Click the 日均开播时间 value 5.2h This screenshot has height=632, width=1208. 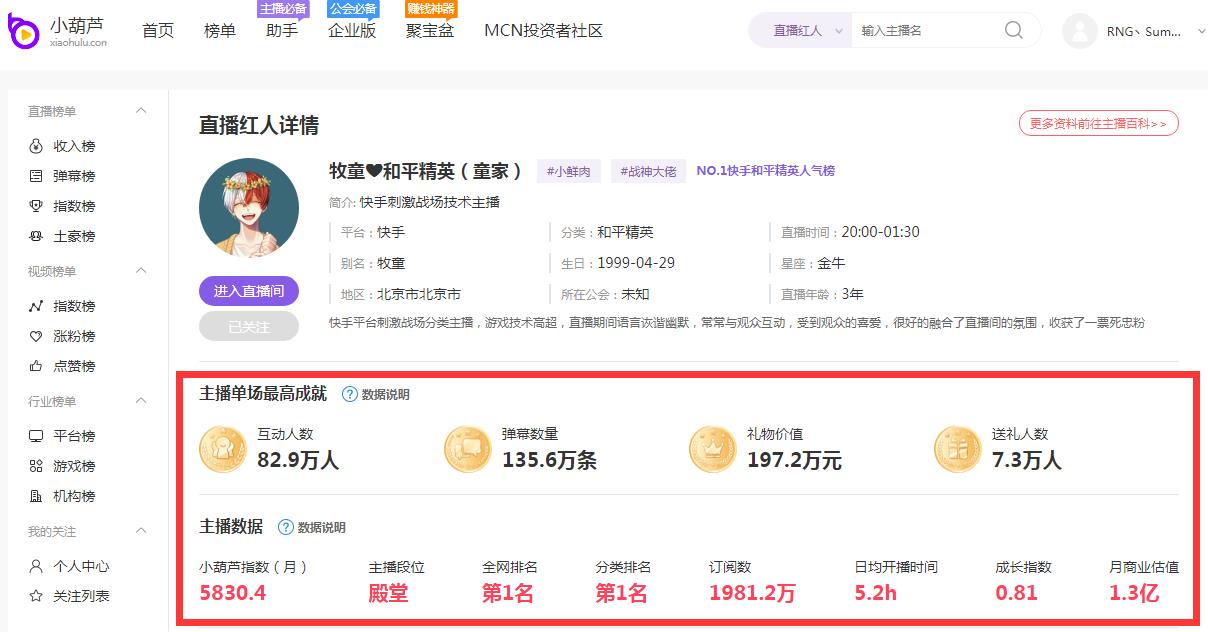click(x=876, y=593)
